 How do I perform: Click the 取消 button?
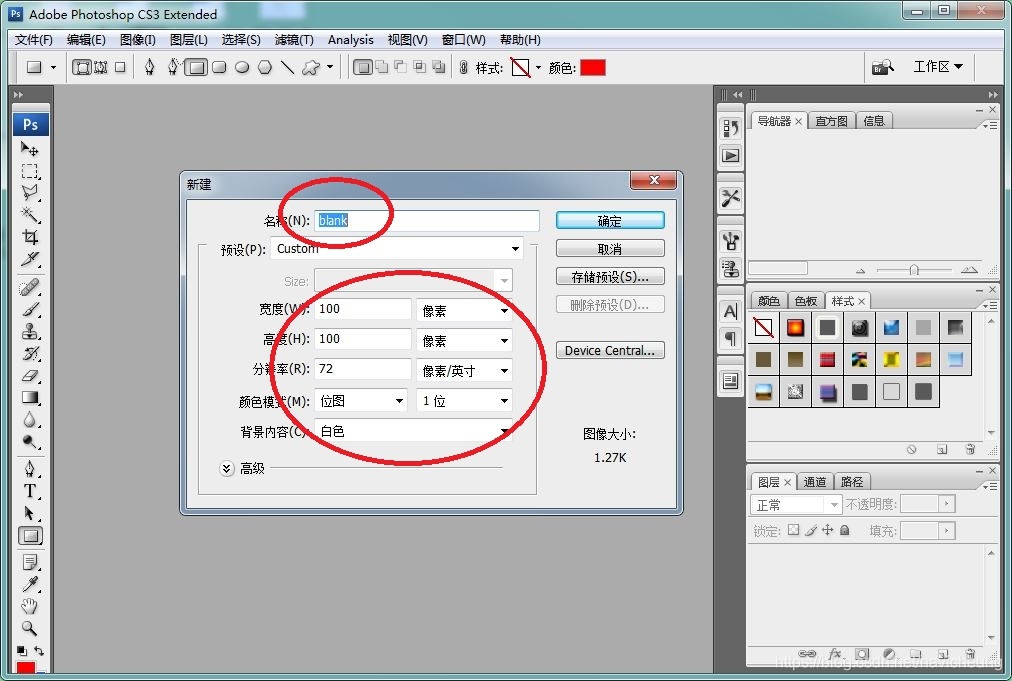coord(610,249)
